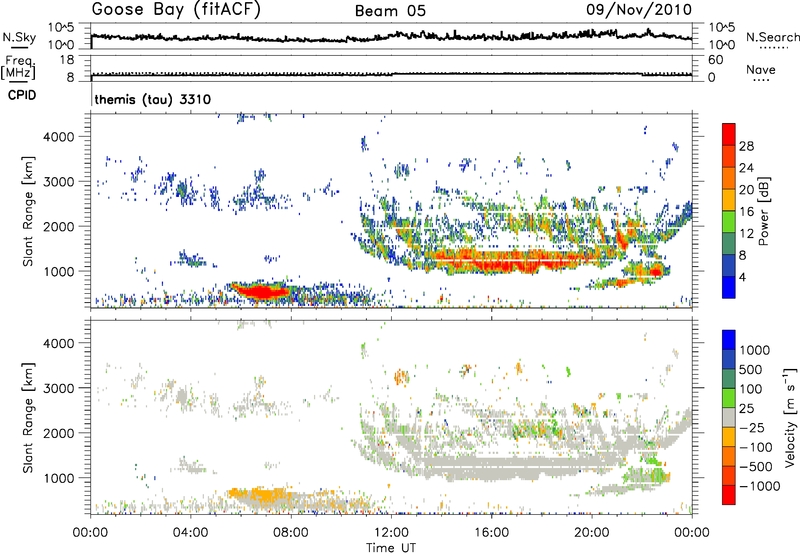
Task: Click the "CPID" row label
Action: 22,95
